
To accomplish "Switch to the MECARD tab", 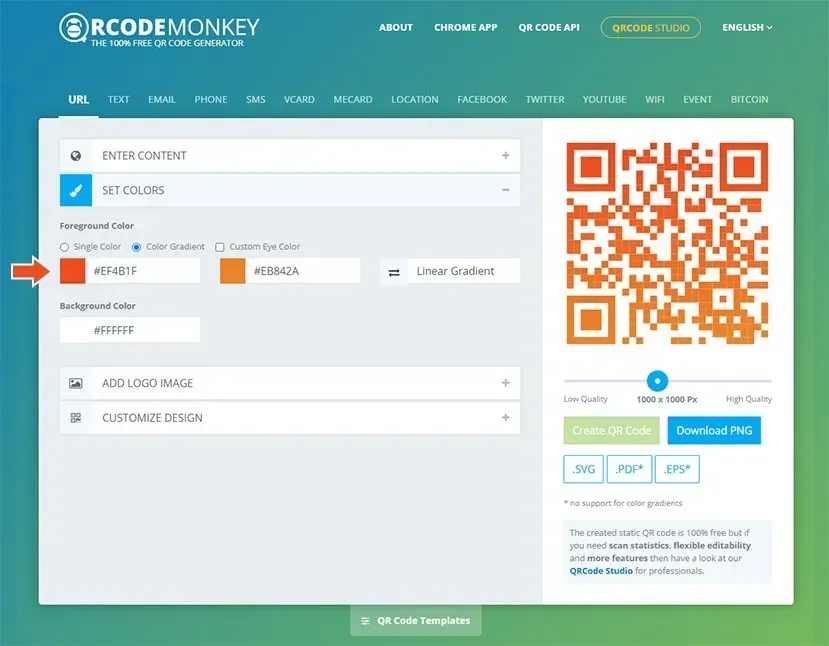I will click(353, 99).
